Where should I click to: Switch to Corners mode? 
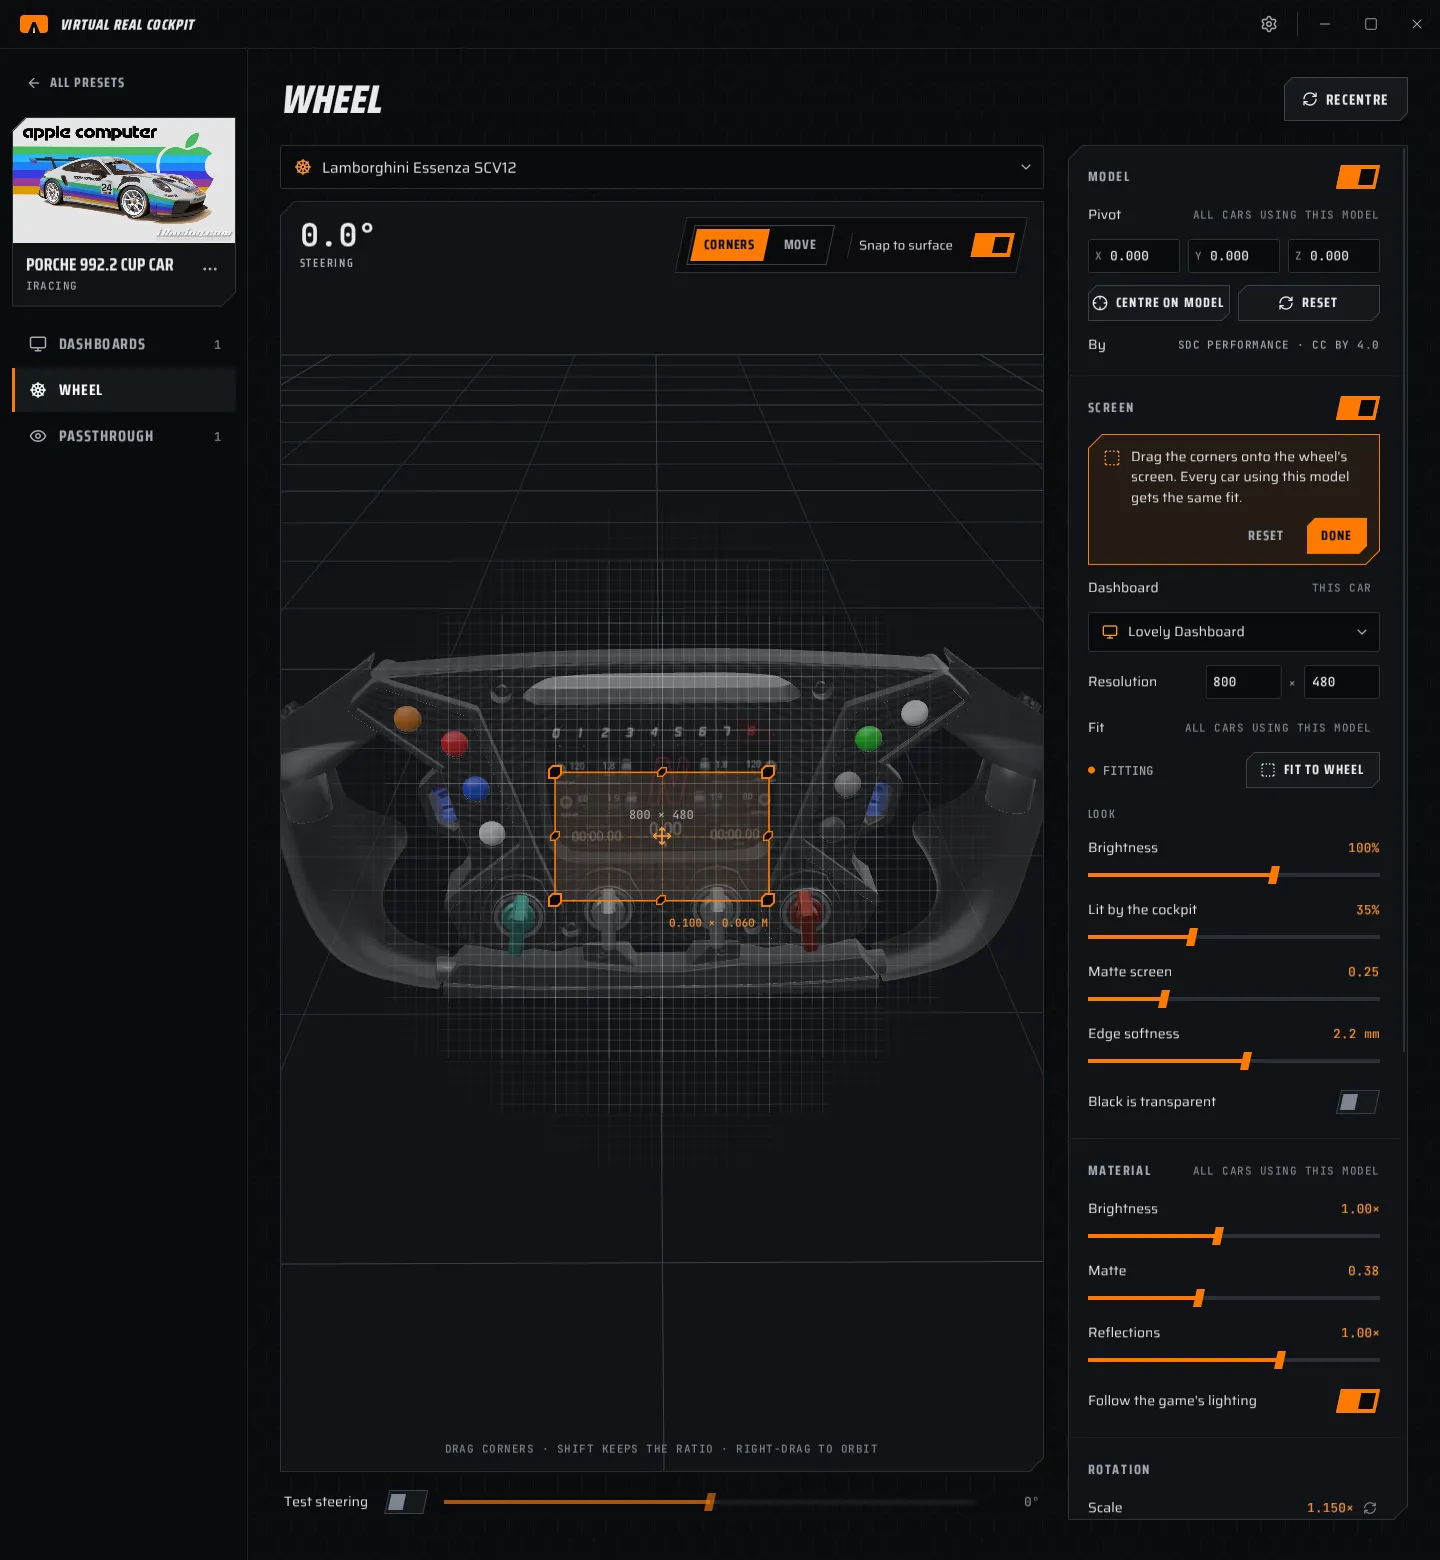pos(729,245)
